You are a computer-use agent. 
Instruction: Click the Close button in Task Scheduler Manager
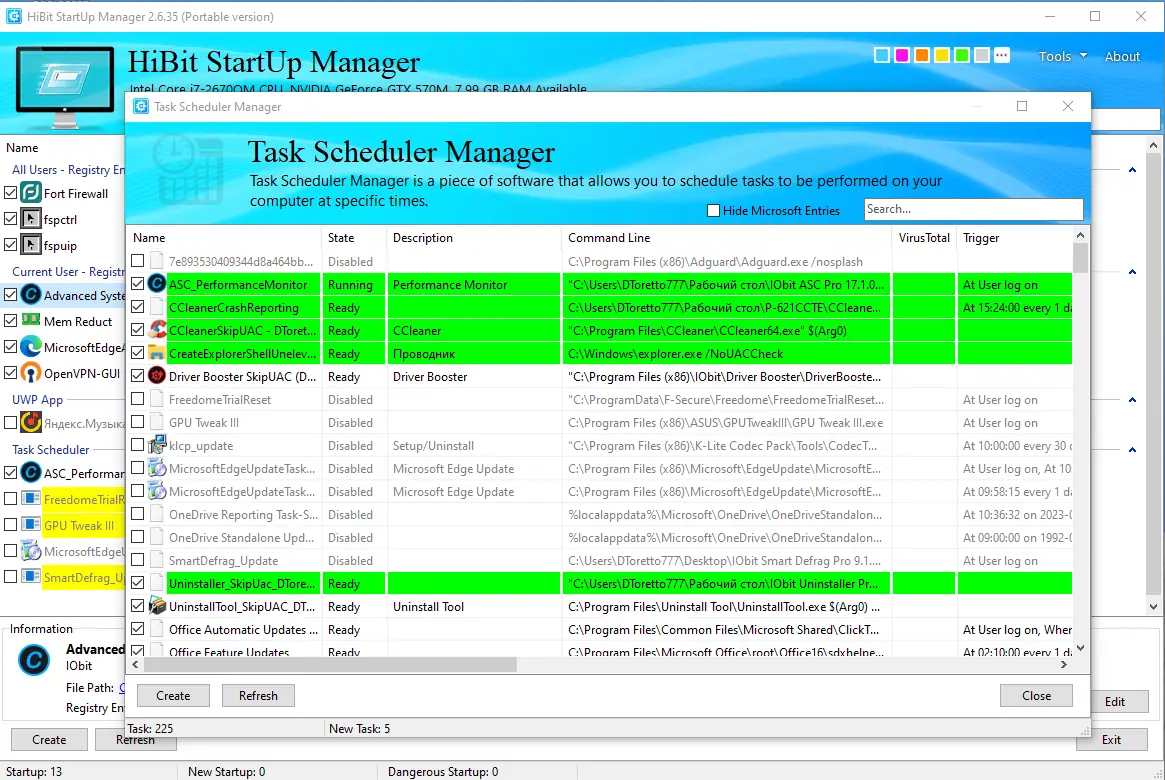[1036, 695]
